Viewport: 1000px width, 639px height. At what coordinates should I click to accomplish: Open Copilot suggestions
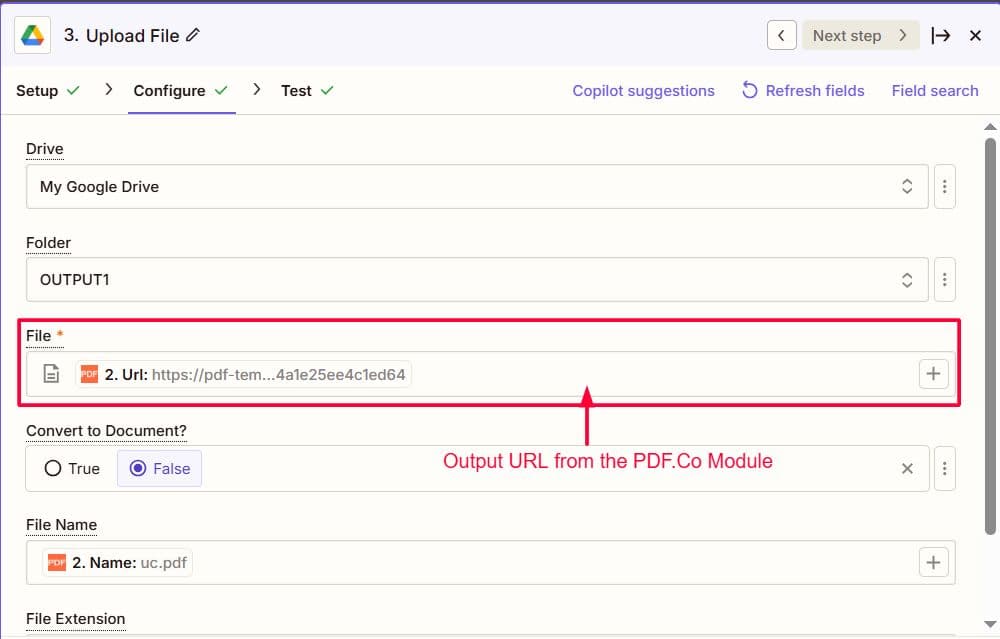643,90
